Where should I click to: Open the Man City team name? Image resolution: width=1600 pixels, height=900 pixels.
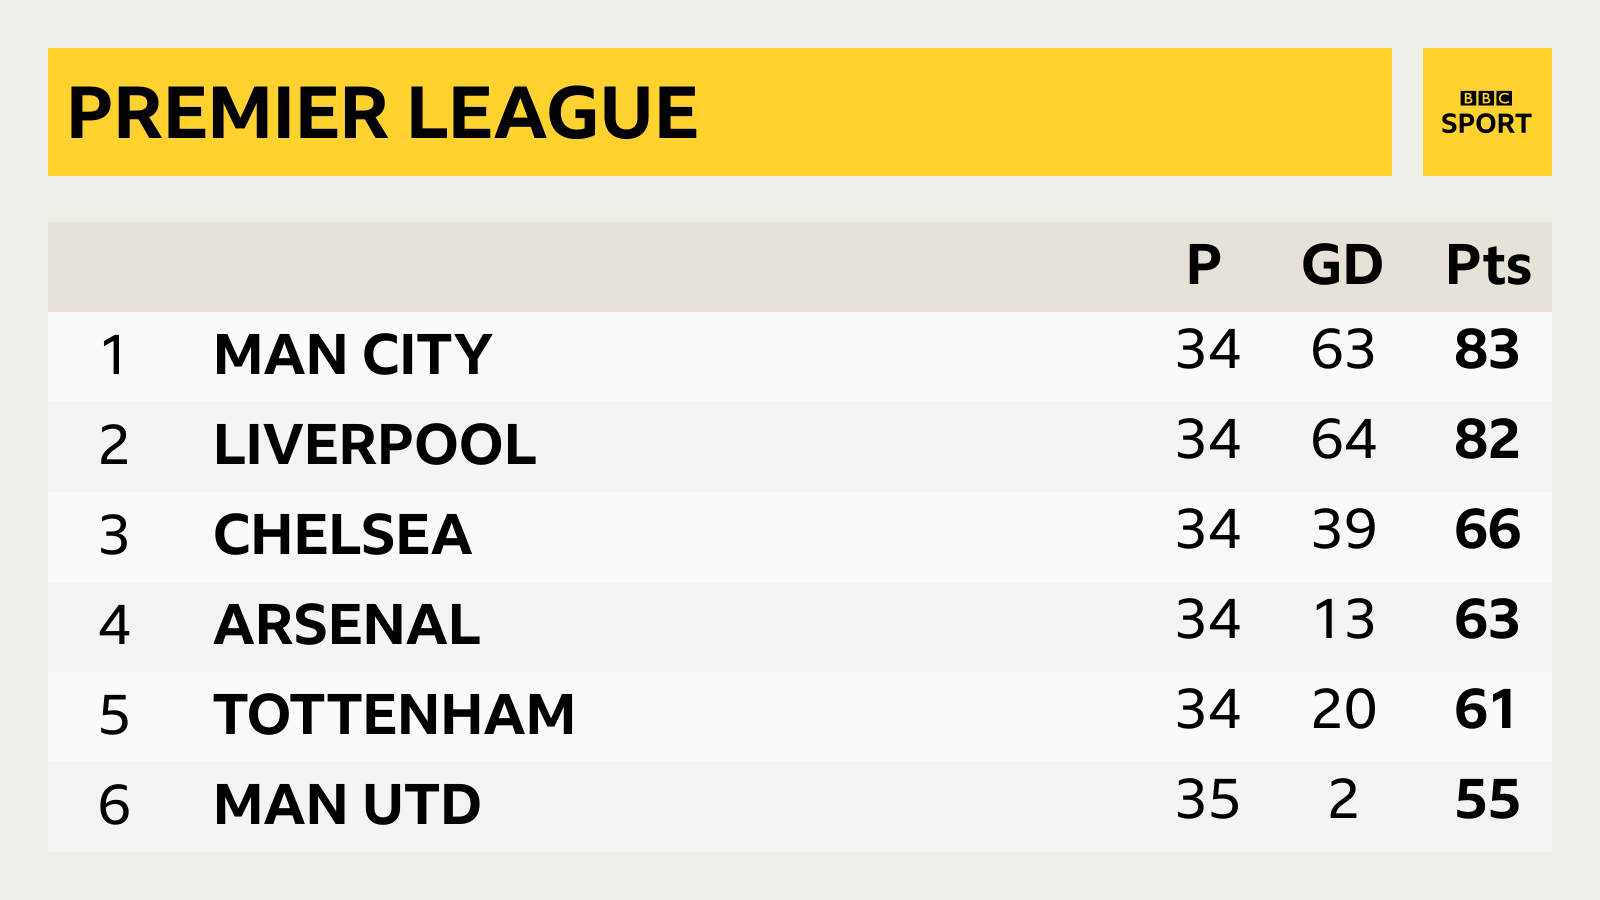353,355
